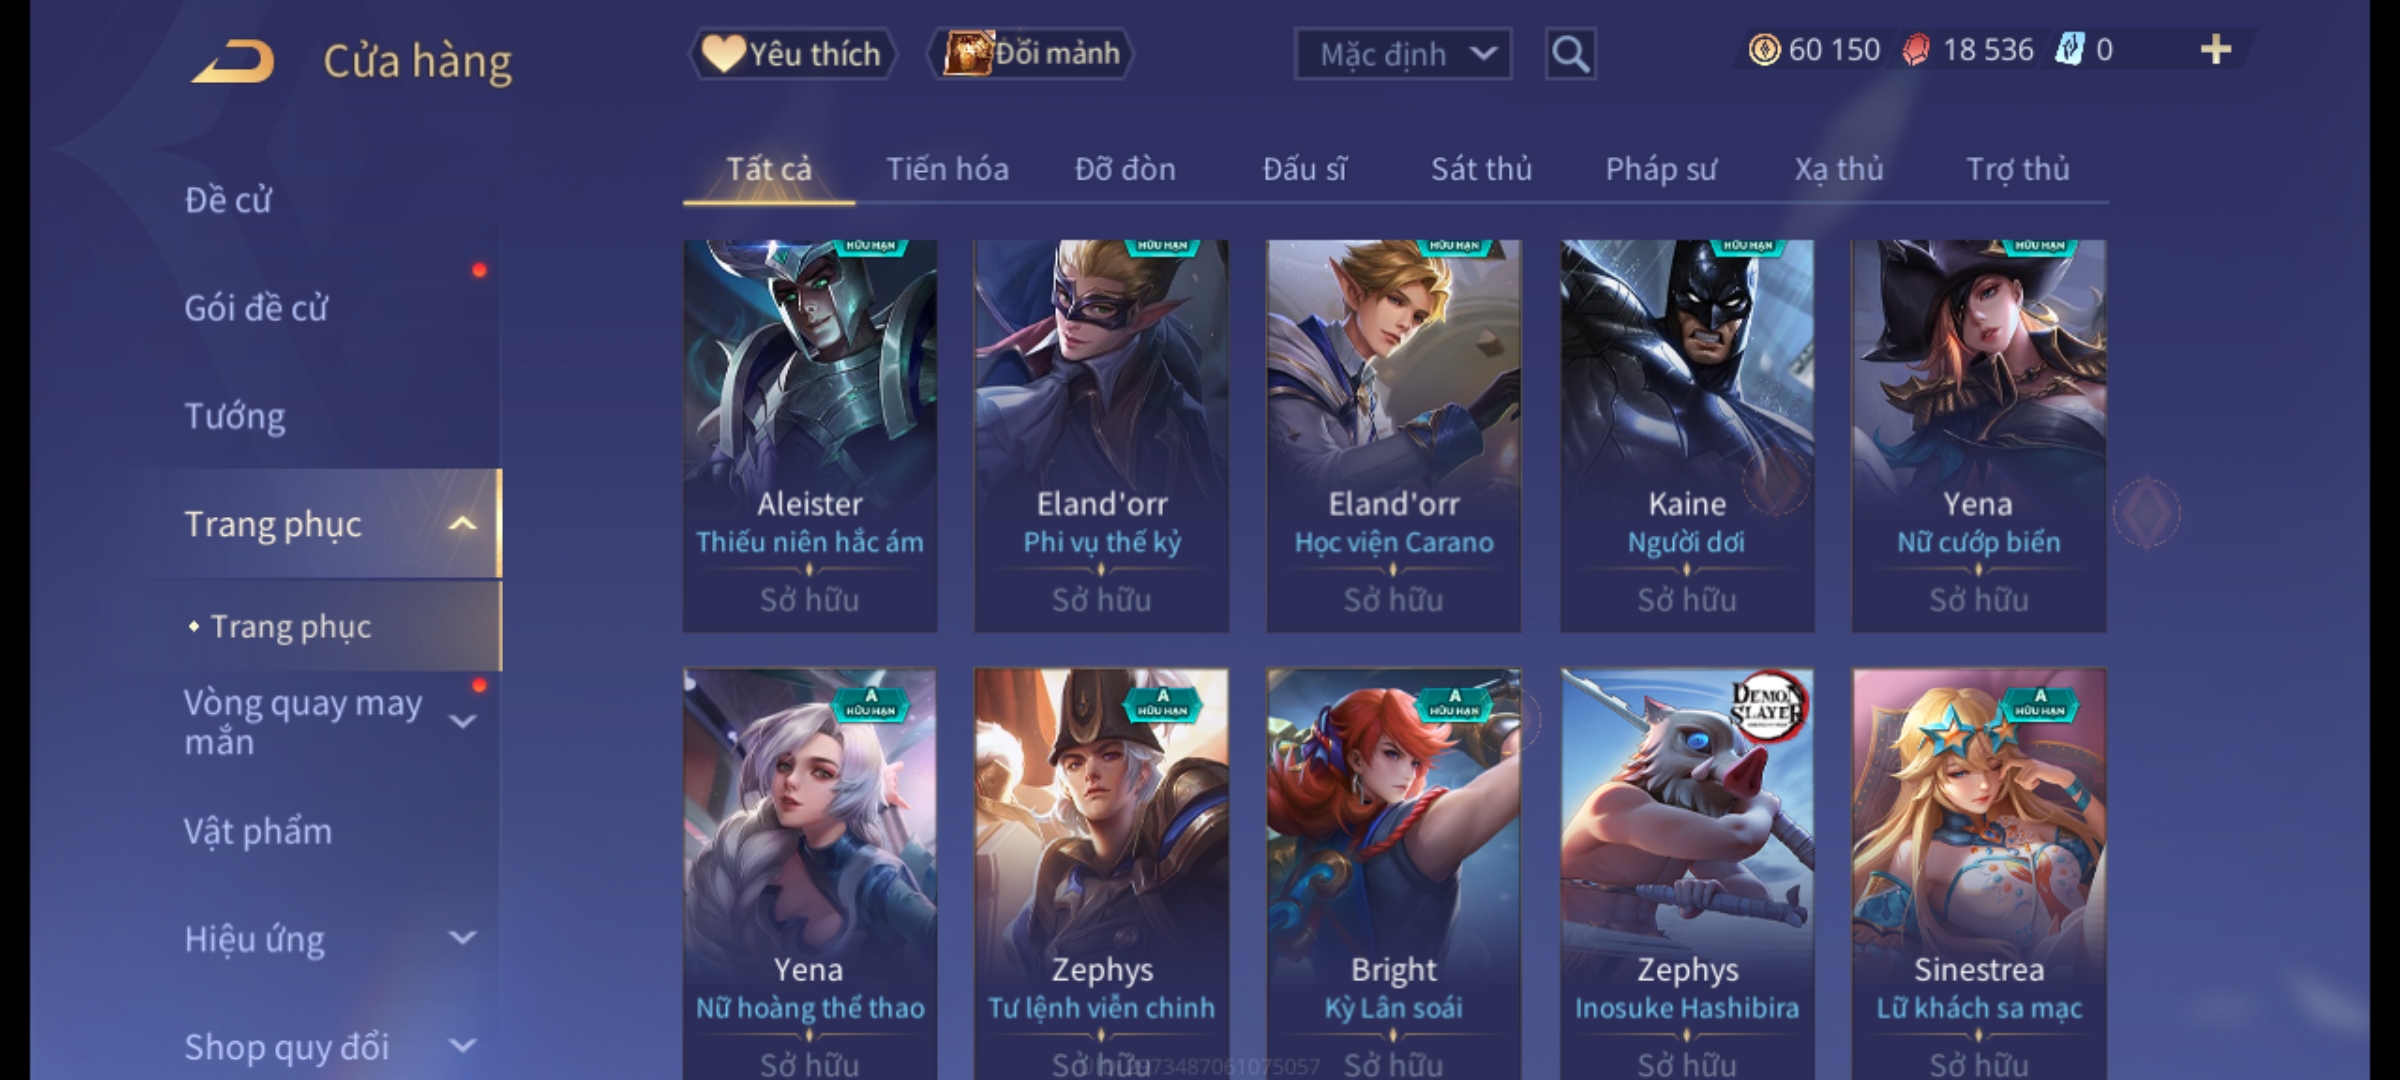This screenshot has width=2400, height=1080.
Task: Select the Tiến hóa tab
Action: point(947,169)
